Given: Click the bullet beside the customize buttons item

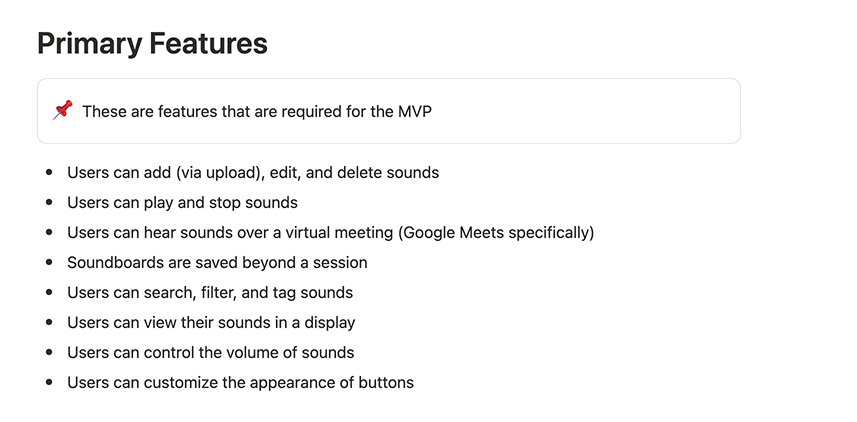Looking at the screenshot, I should click(50, 382).
